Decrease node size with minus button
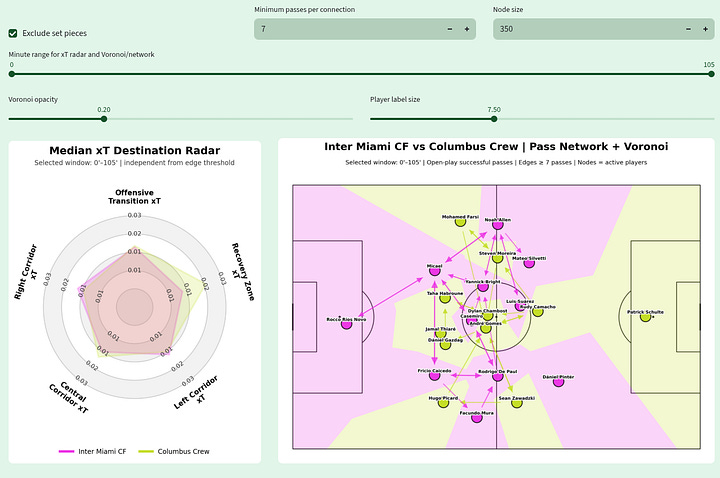Screen dimensions: 720x478 (688, 29)
